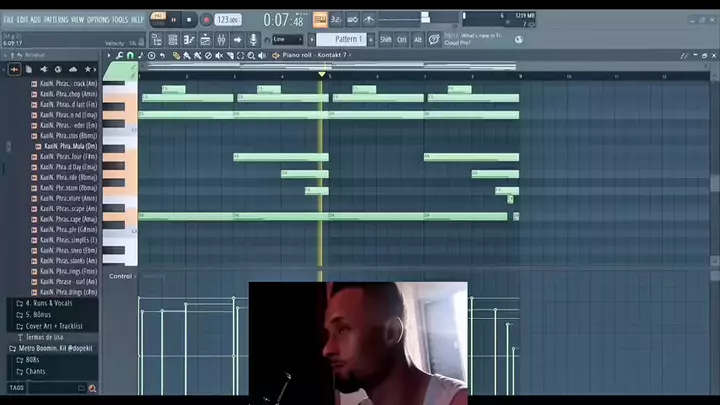The image size is (720, 405).
Task: Select the browser audio waveform tab icon
Action: [x=15, y=70]
